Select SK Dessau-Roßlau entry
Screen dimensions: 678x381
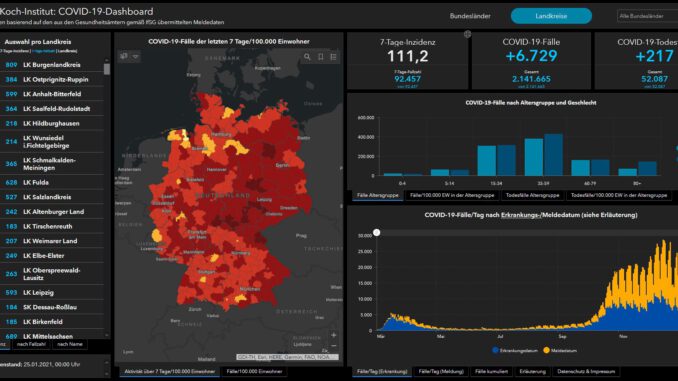(52, 307)
